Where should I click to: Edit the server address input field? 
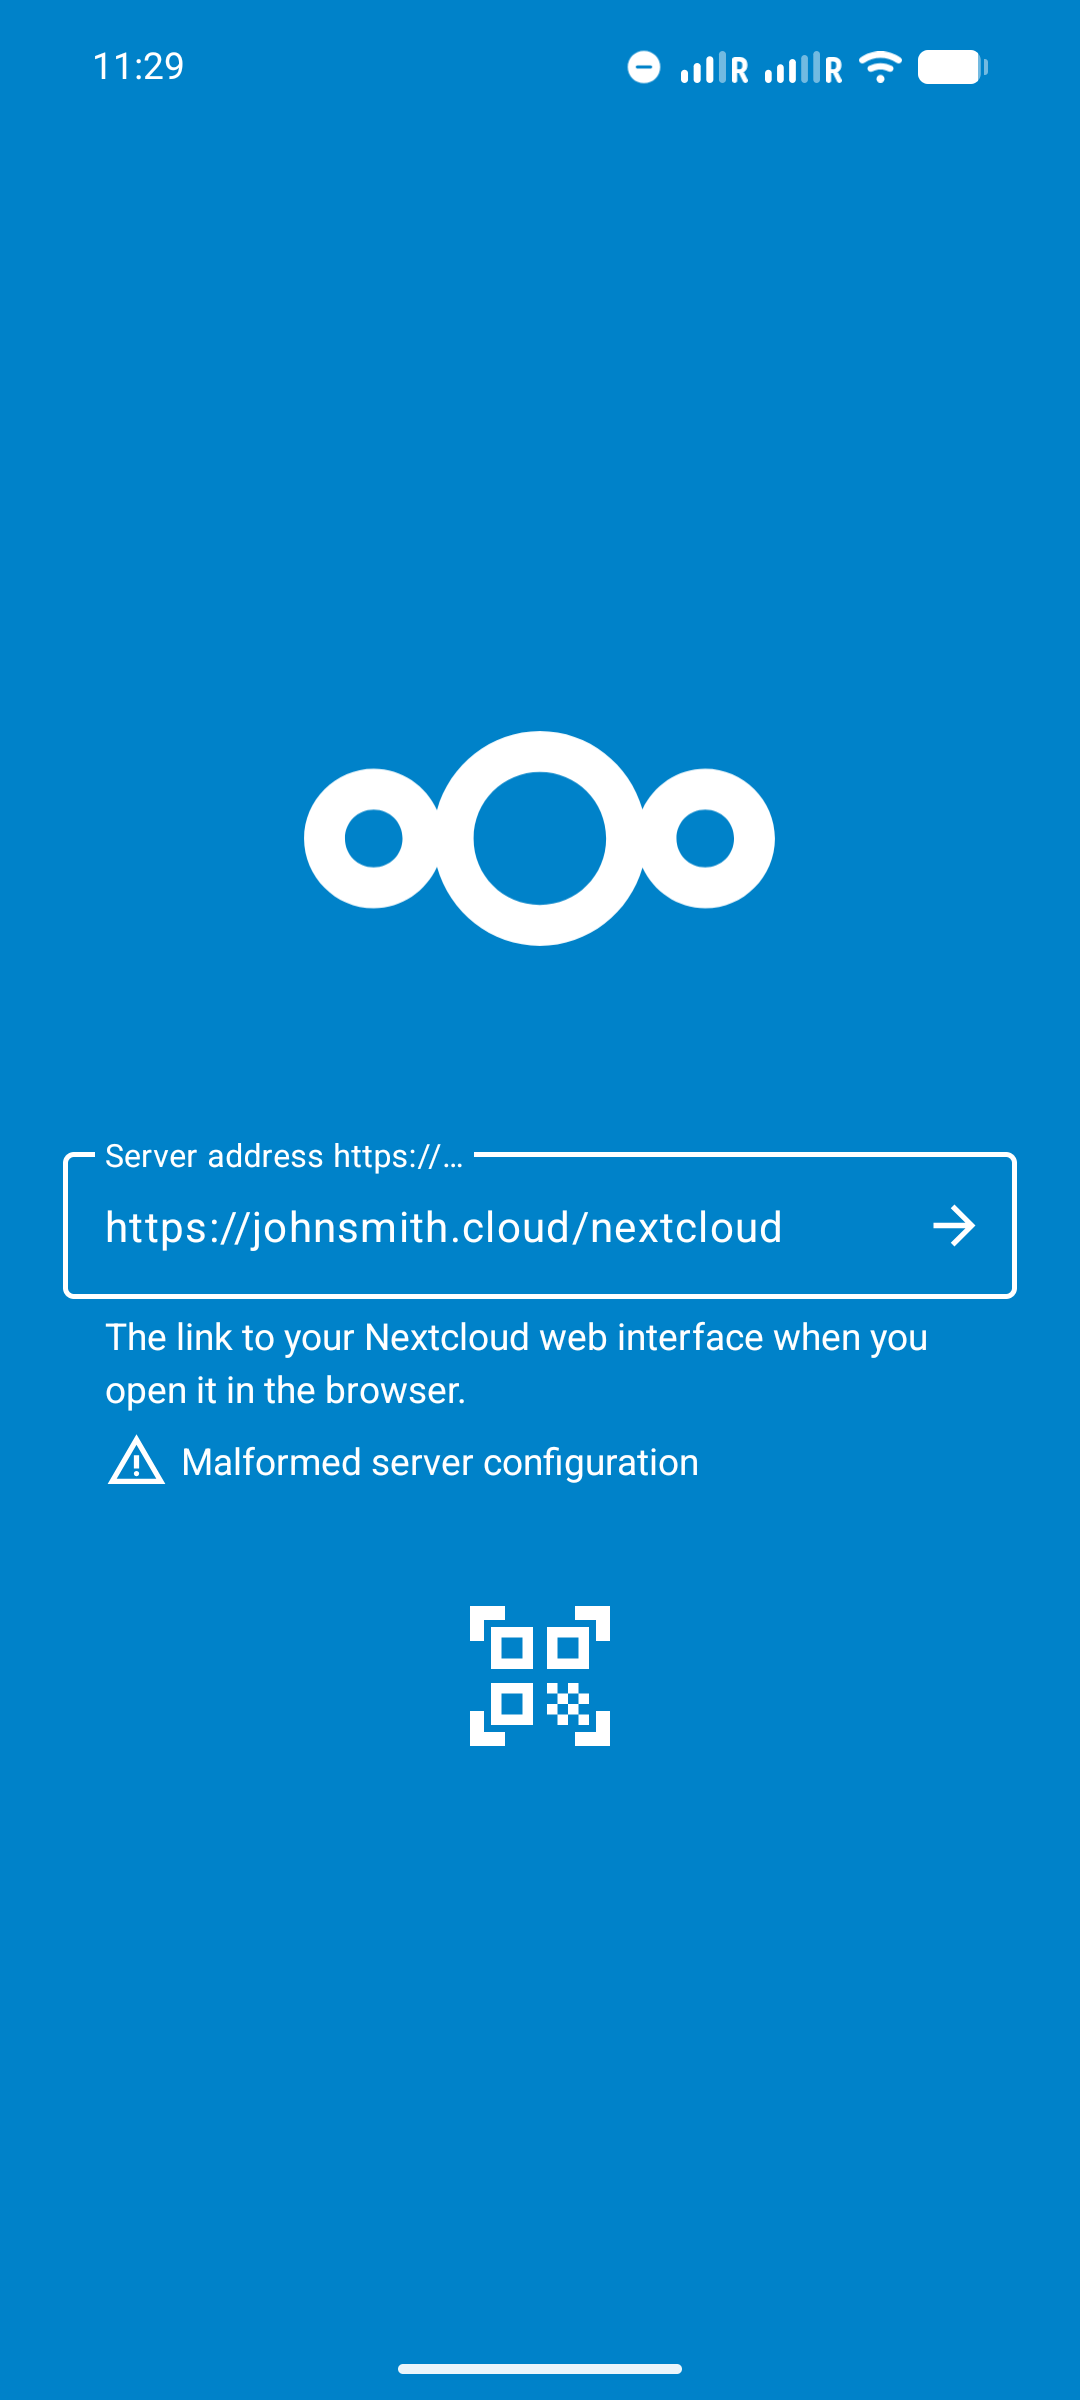tap(540, 1226)
